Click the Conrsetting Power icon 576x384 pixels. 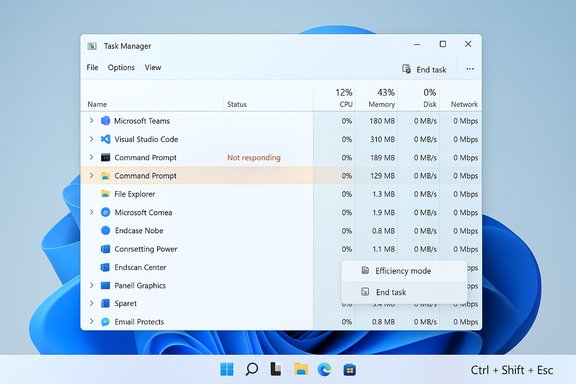coord(105,249)
